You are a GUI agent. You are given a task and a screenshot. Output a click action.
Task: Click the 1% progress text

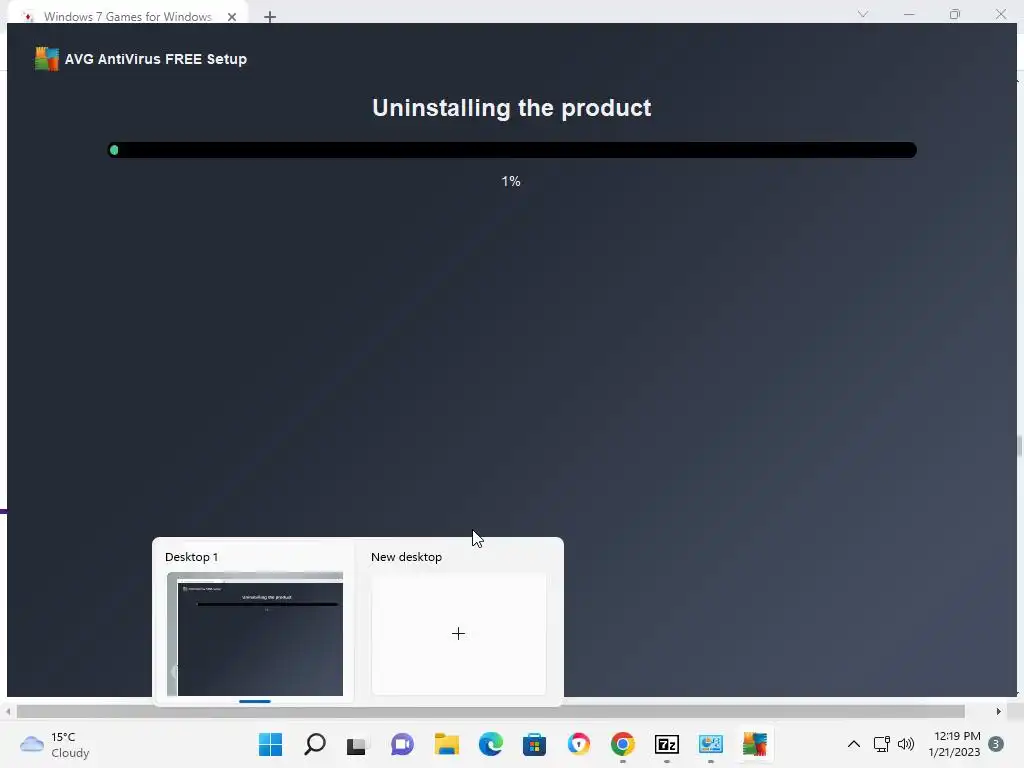pos(511,182)
